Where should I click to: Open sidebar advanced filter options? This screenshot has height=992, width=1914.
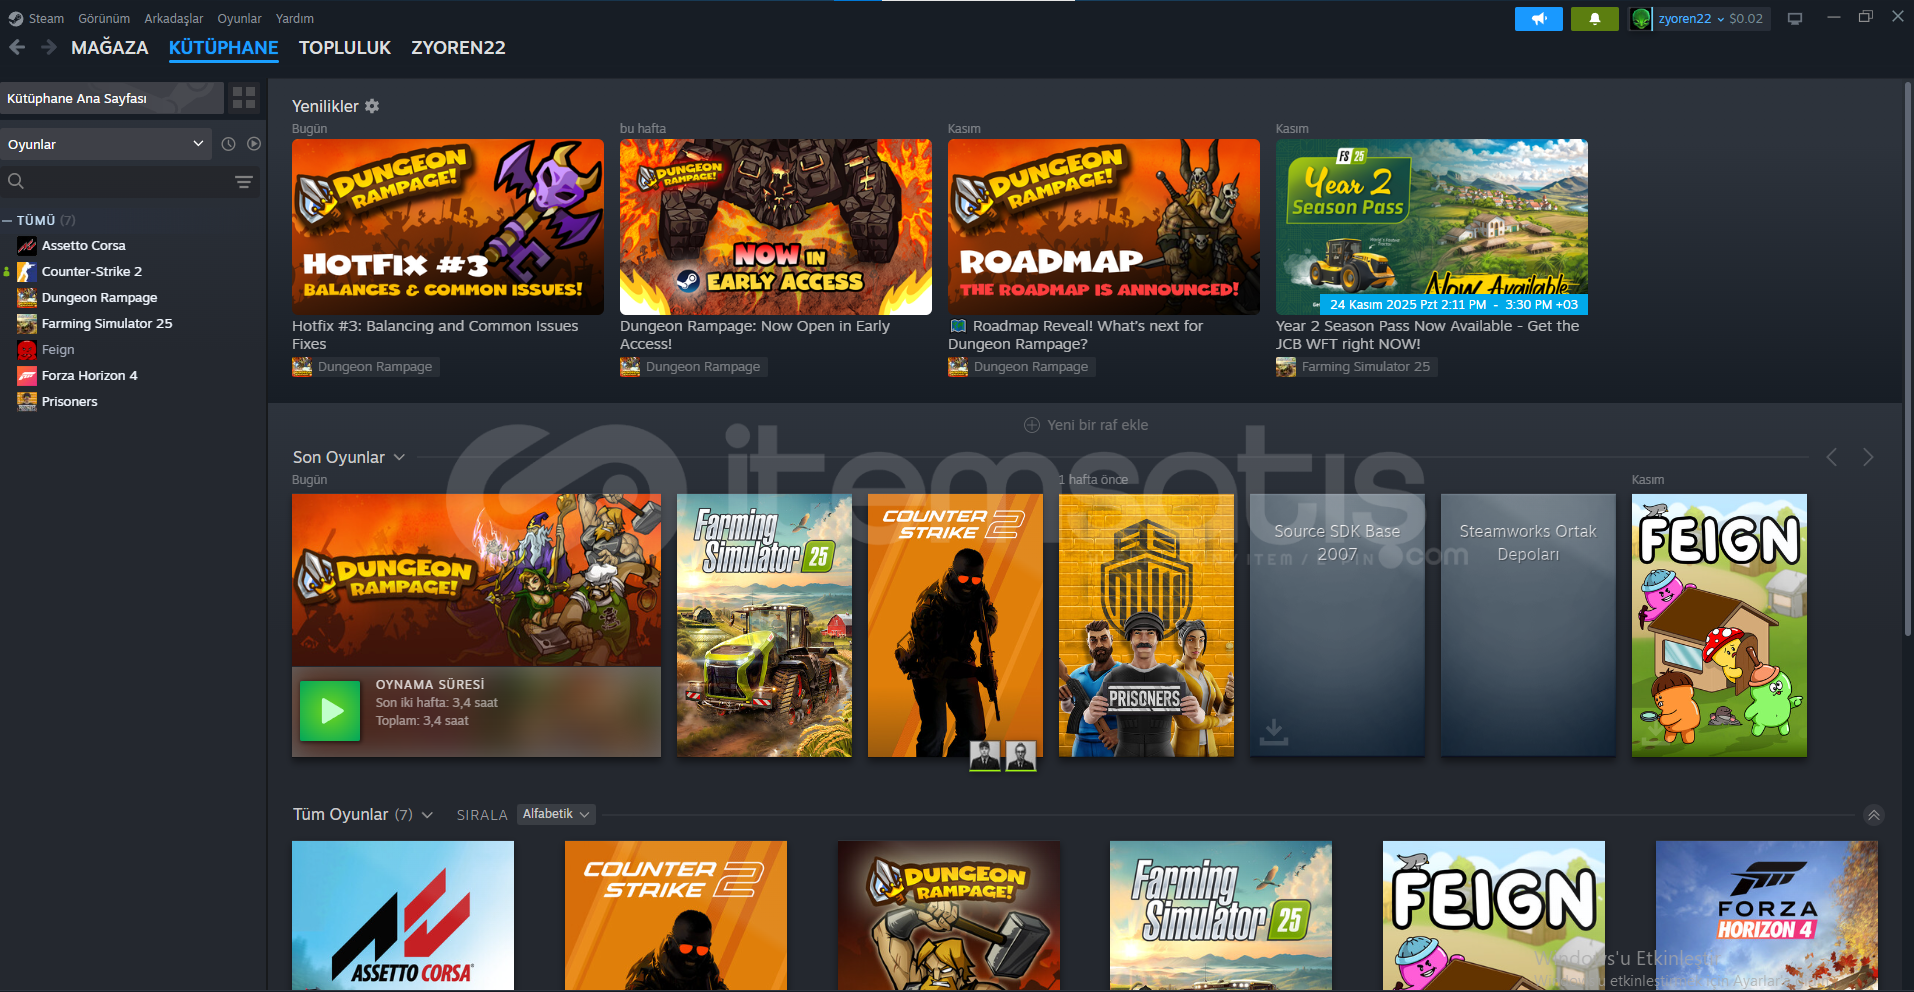pos(243,181)
